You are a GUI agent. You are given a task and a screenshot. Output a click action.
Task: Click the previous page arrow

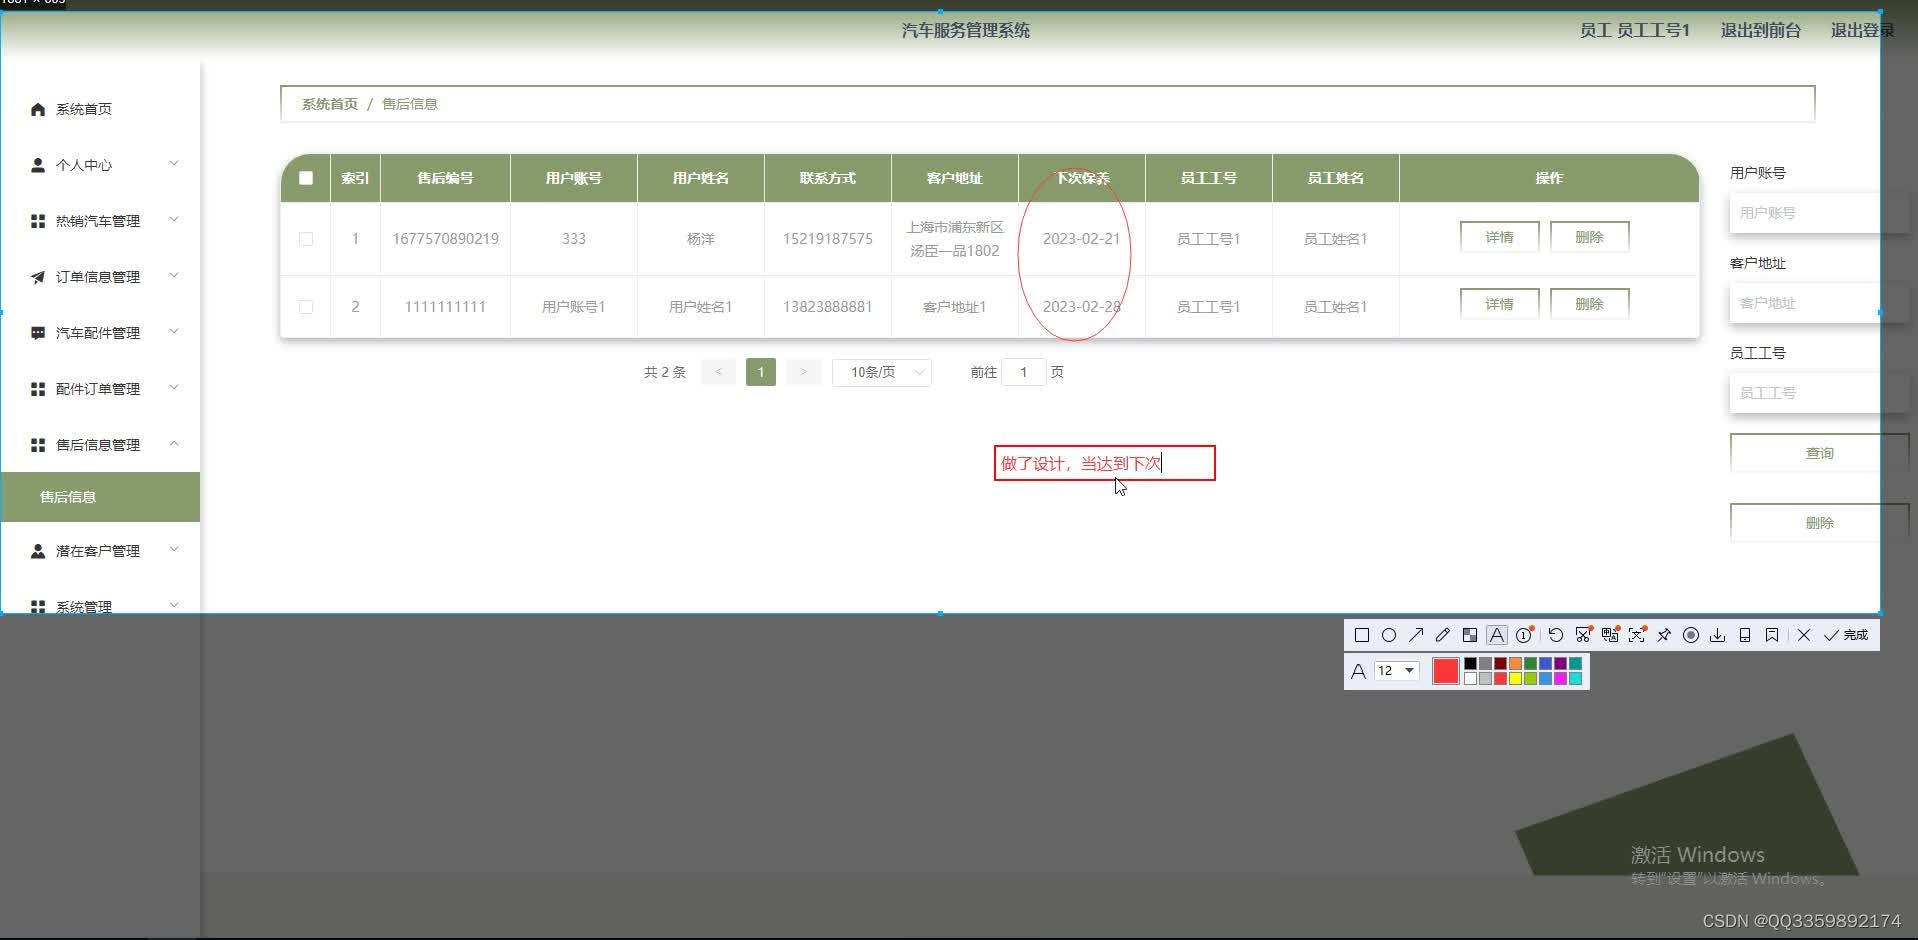(x=718, y=372)
